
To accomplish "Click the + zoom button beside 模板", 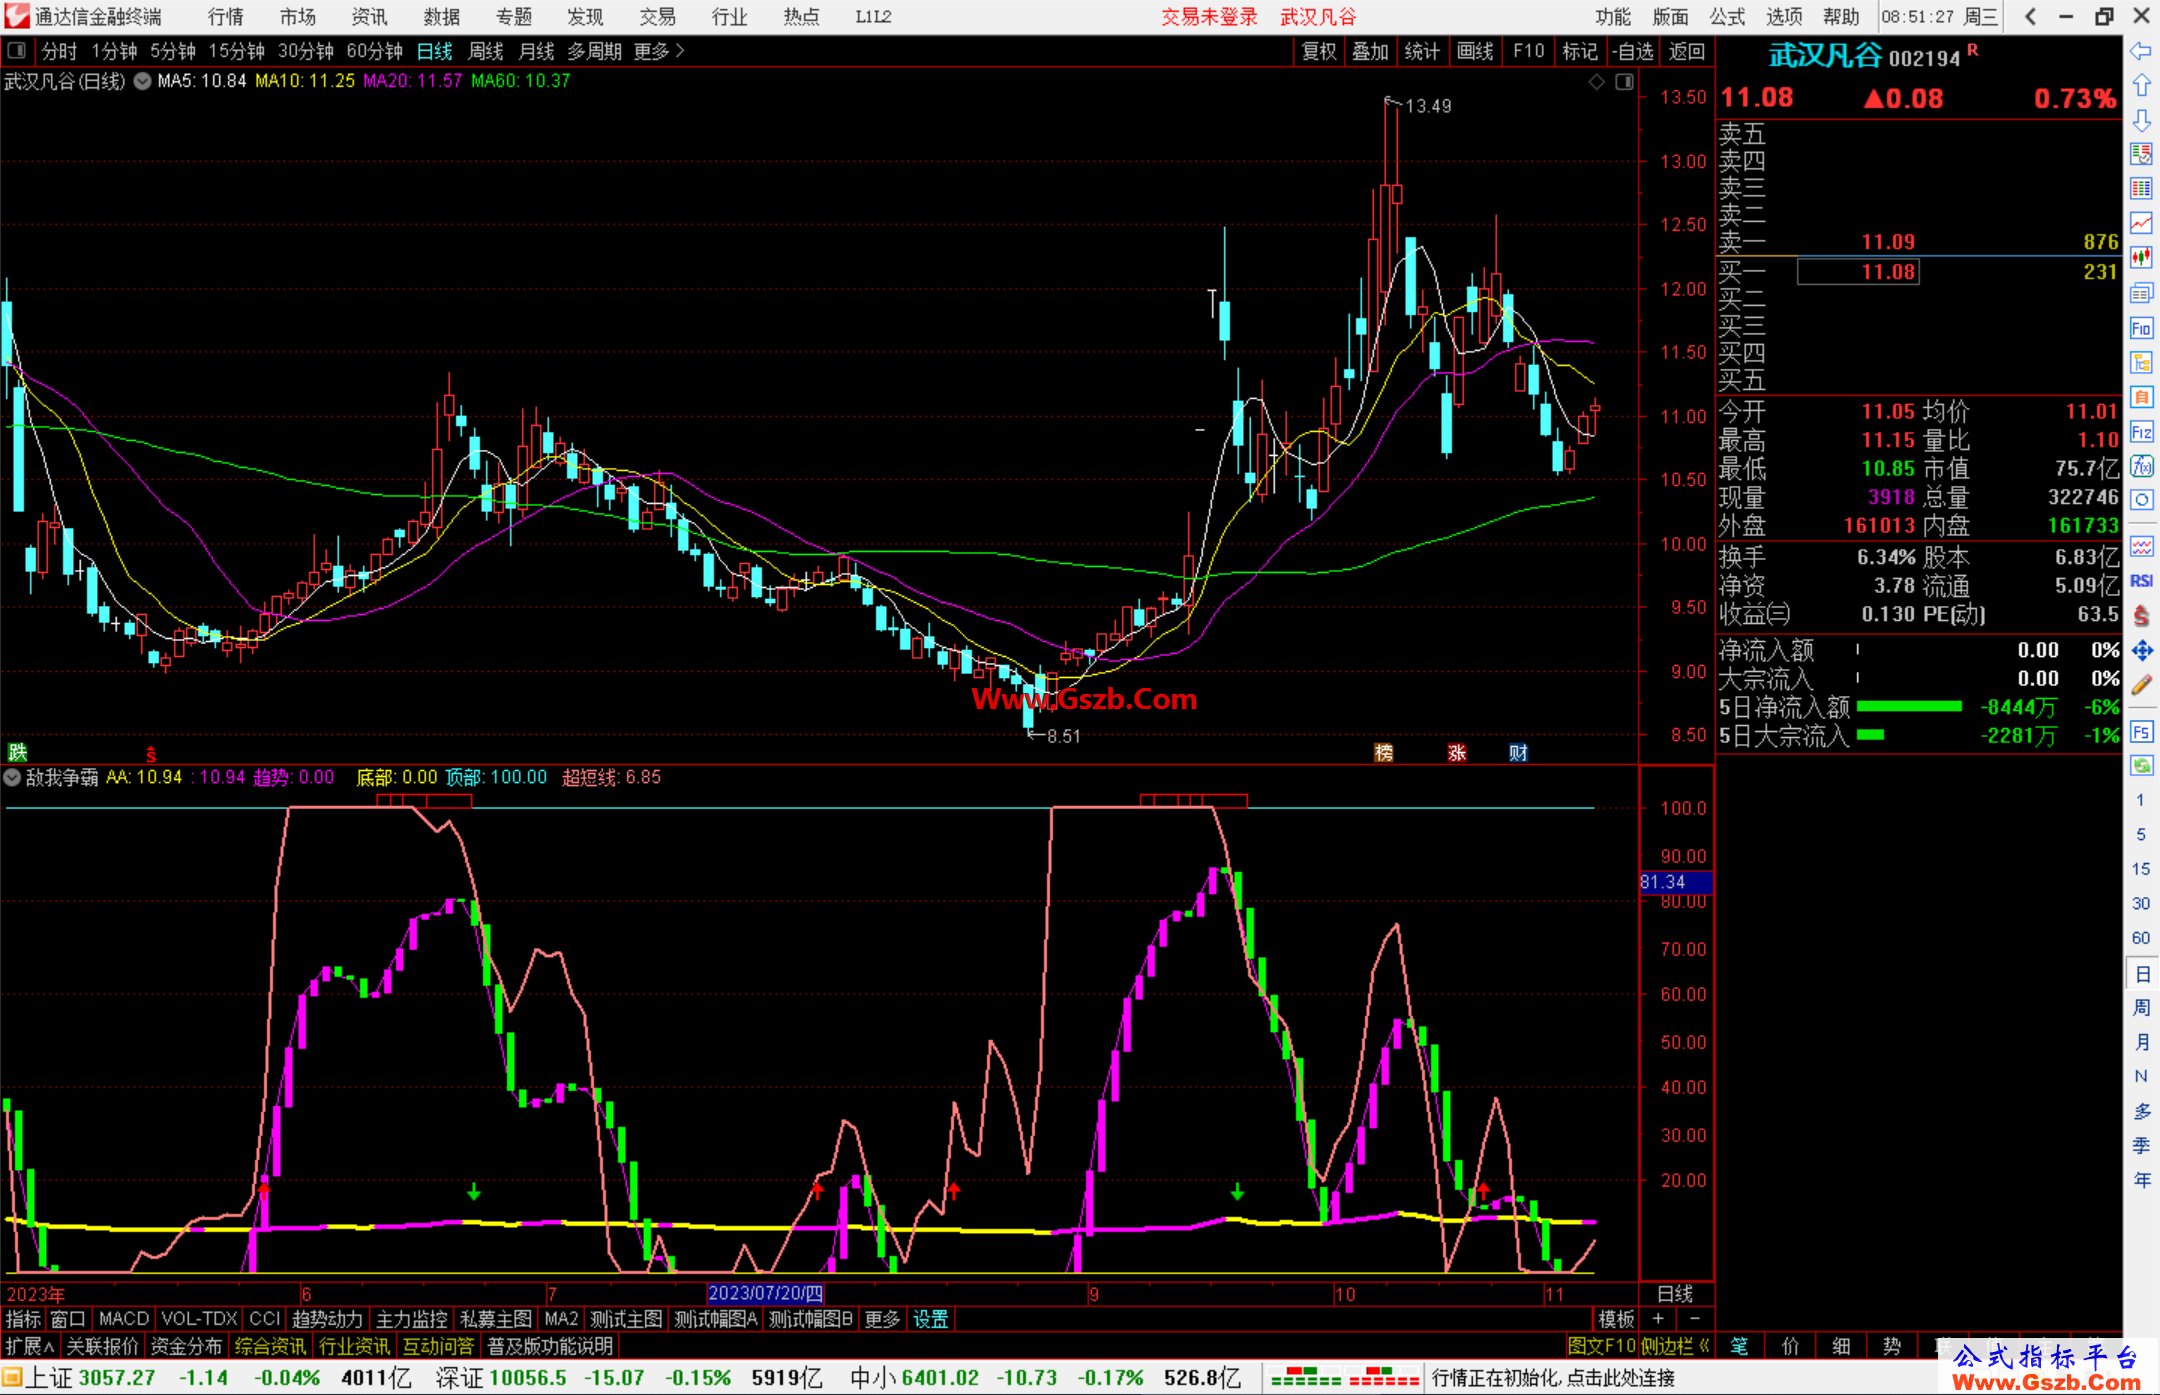I will (1658, 1319).
